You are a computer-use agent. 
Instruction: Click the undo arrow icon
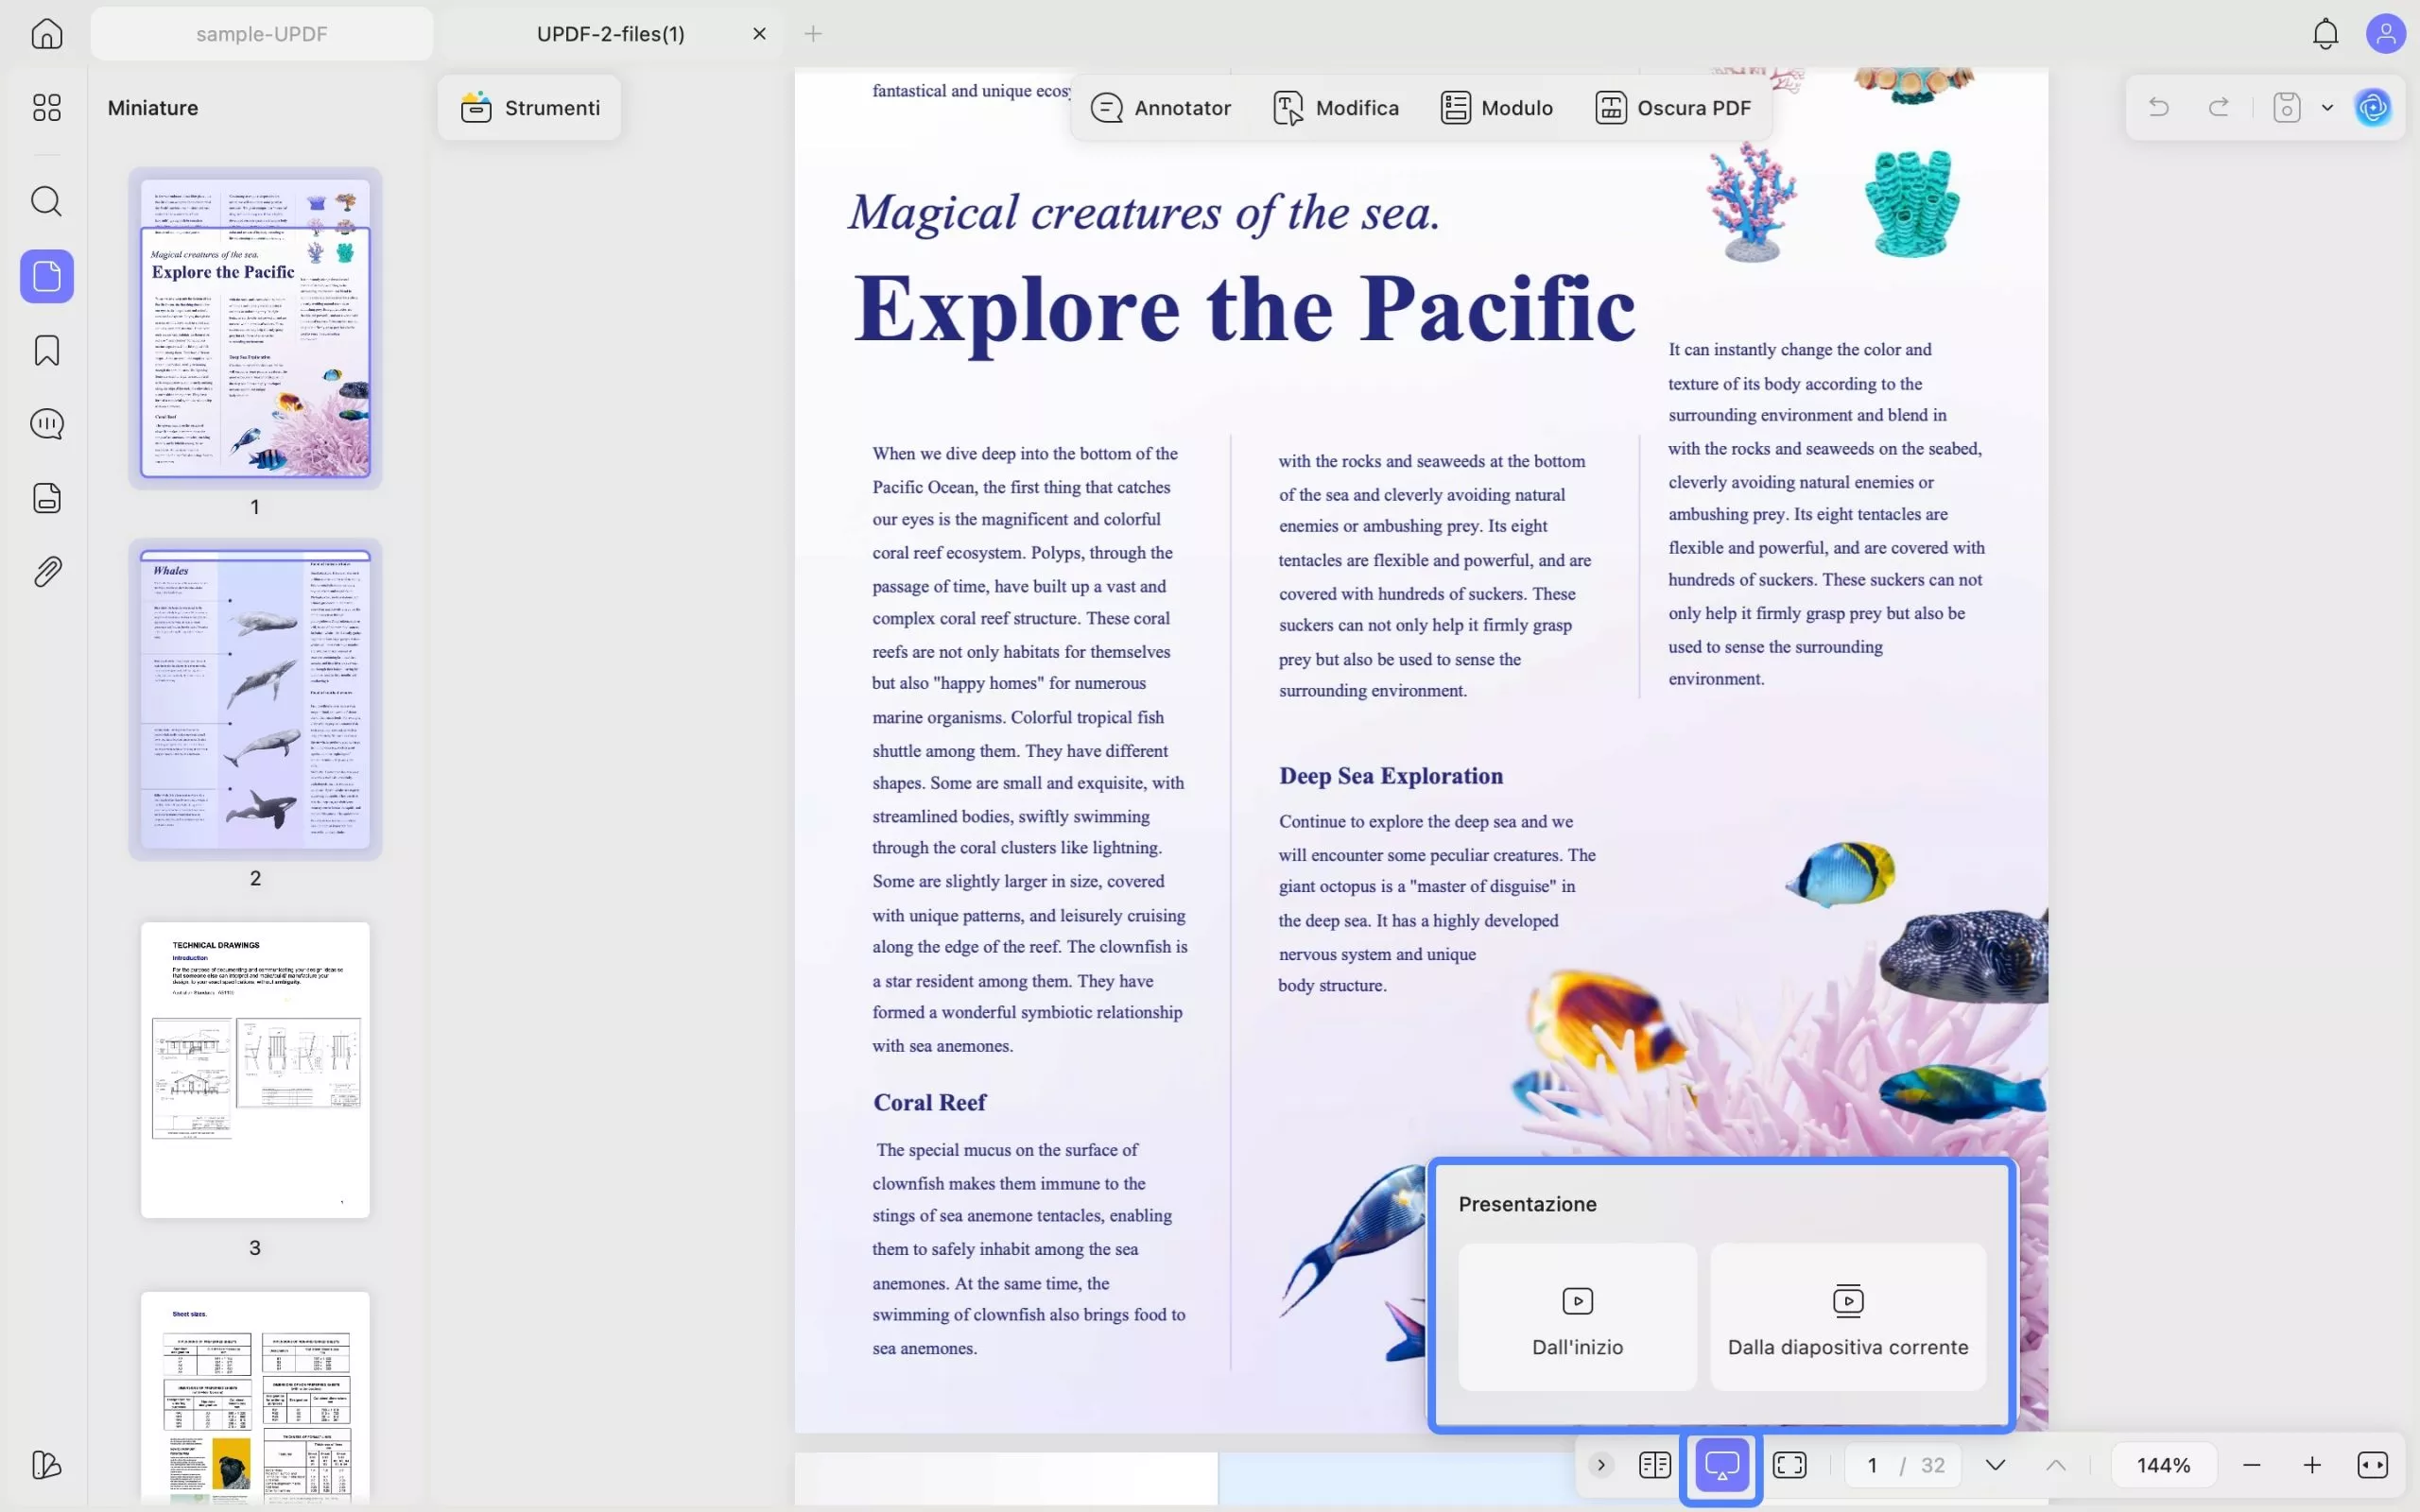pos(2158,107)
